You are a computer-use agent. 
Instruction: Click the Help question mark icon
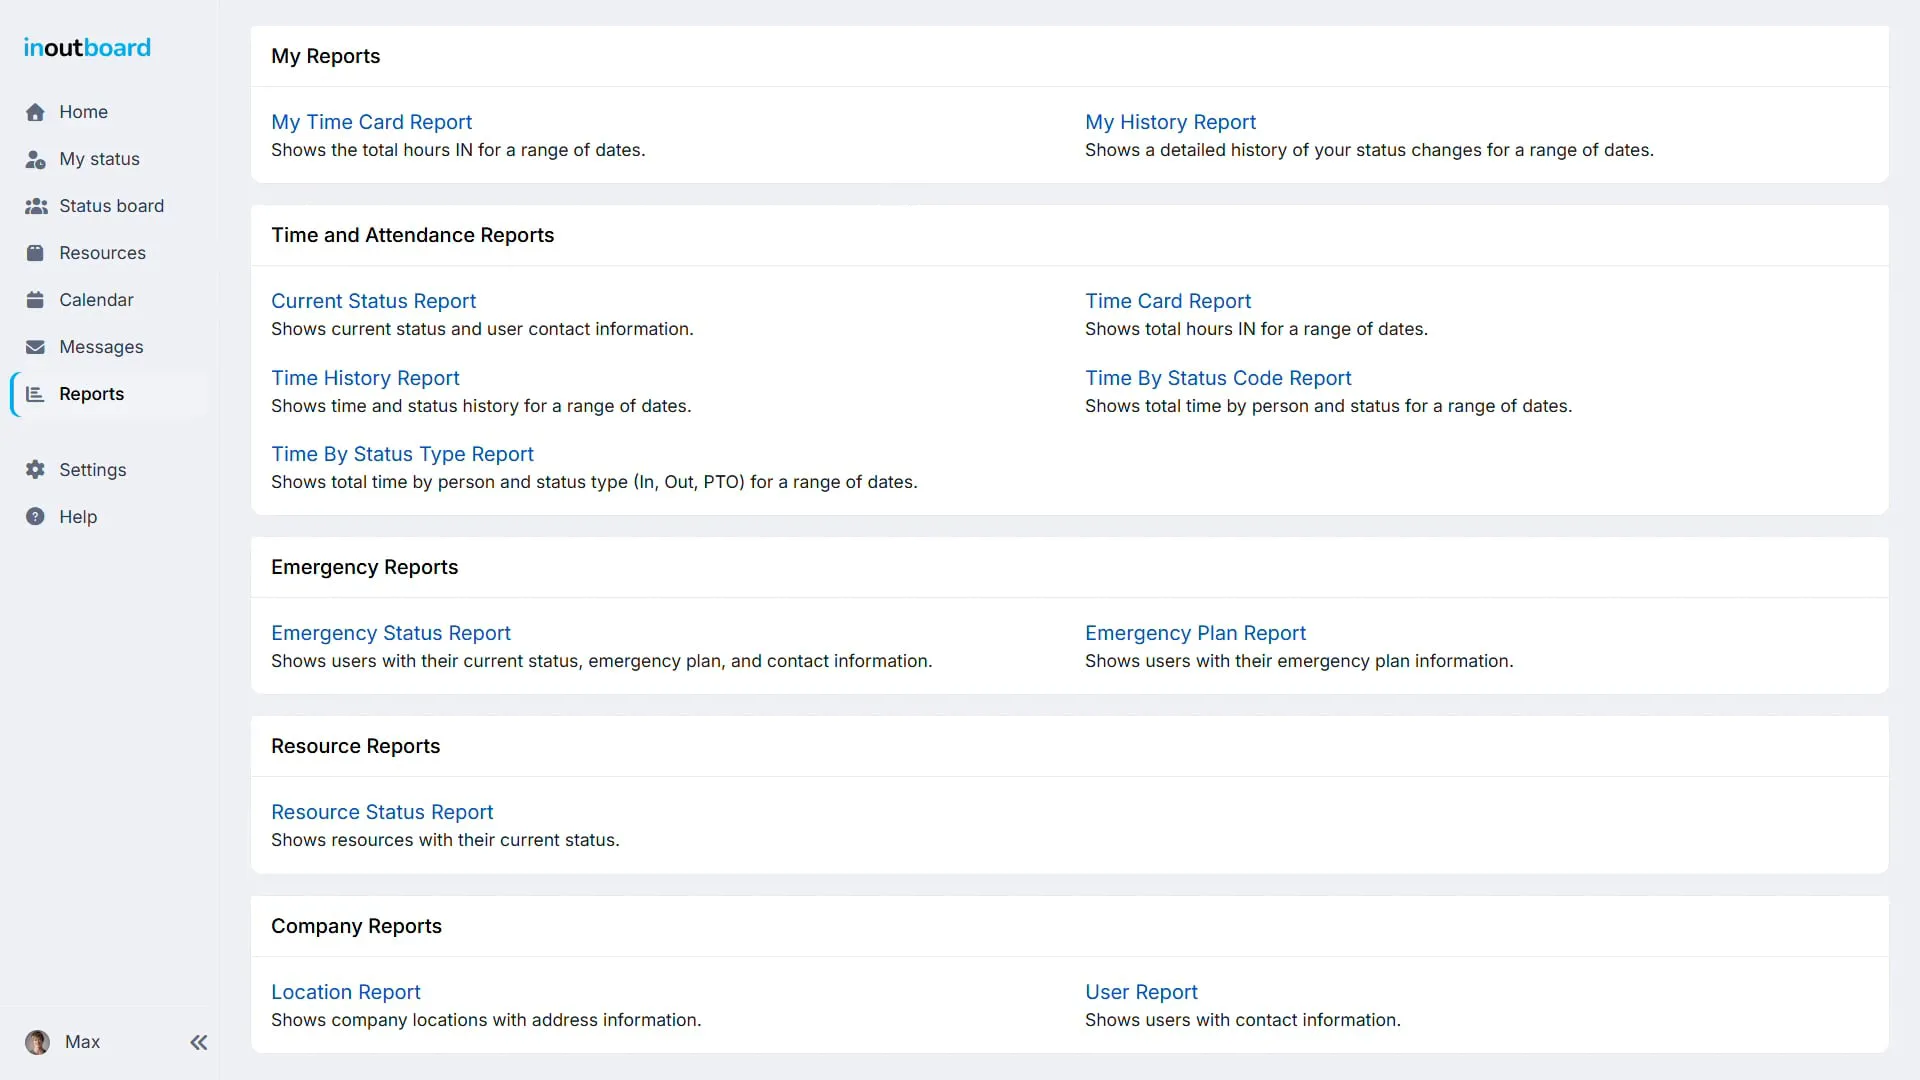(35, 517)
